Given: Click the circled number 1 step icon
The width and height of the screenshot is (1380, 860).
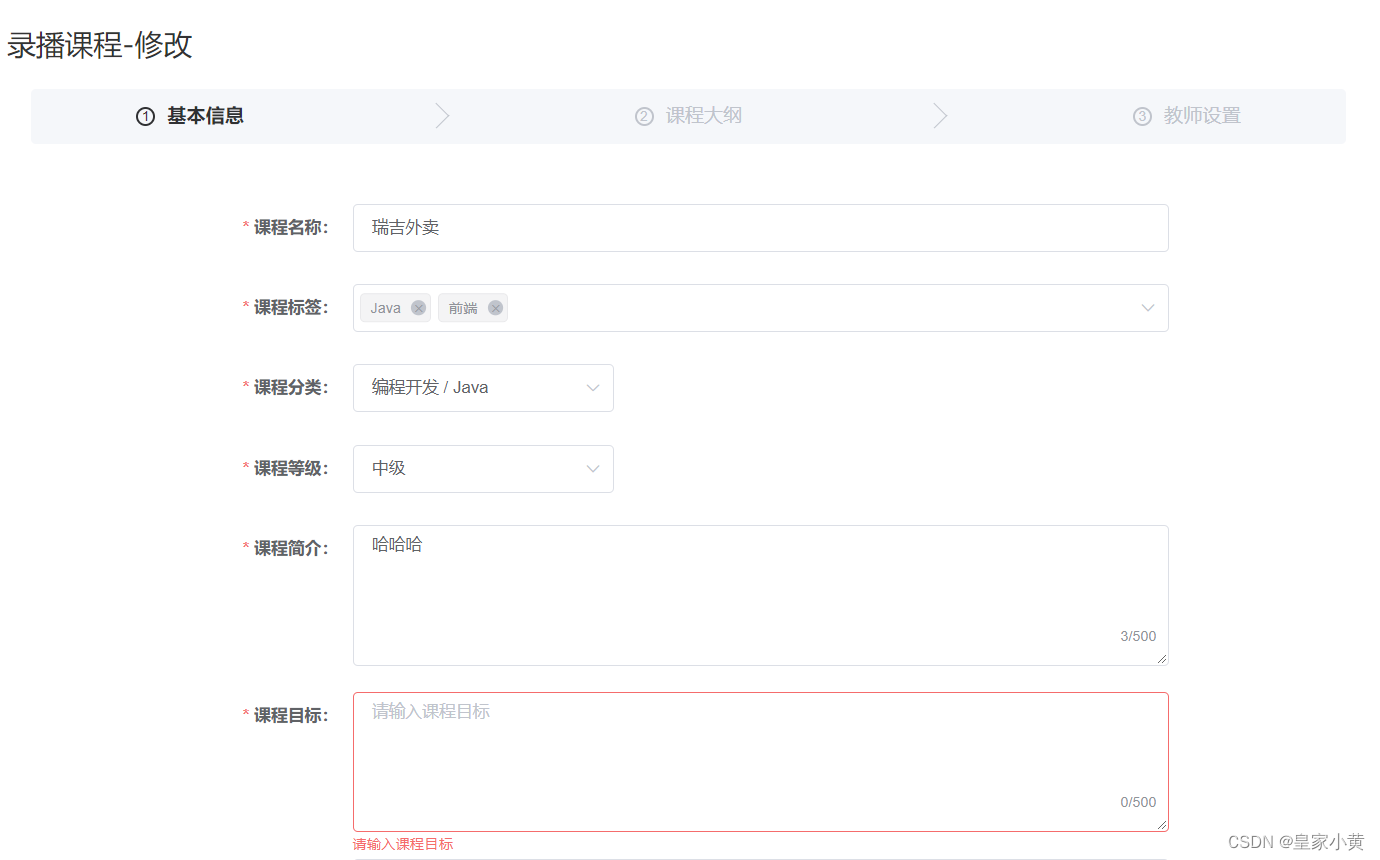Looking at the screenshot, I should (145, 117).
